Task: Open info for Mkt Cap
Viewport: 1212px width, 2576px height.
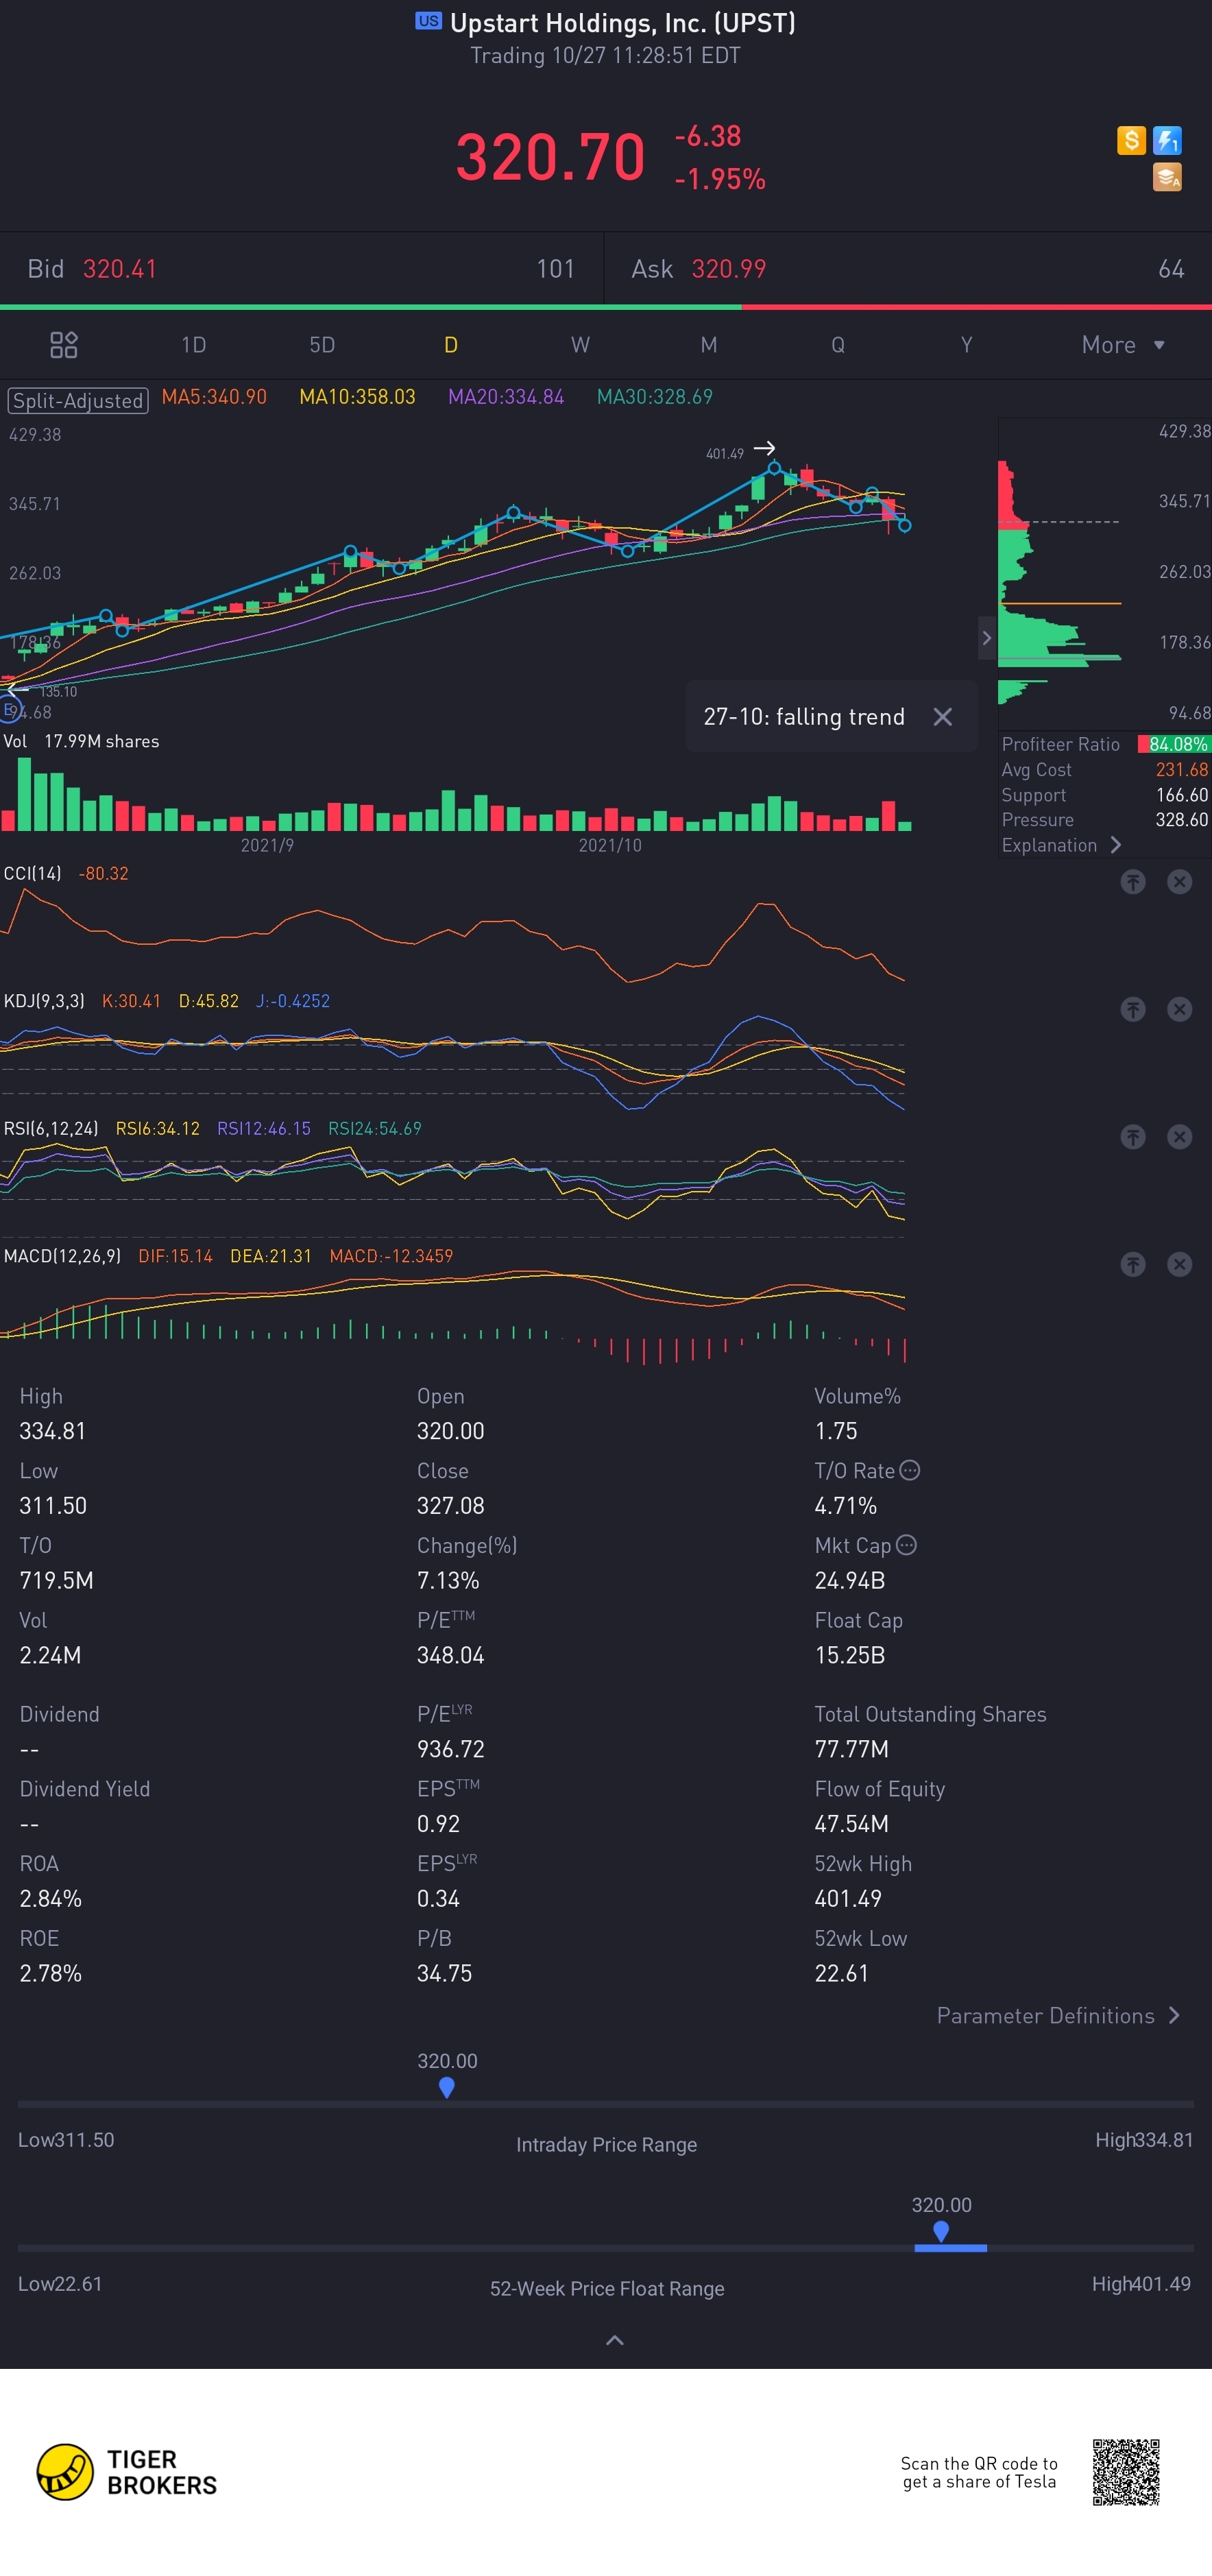Action: tap(906, 1545)
